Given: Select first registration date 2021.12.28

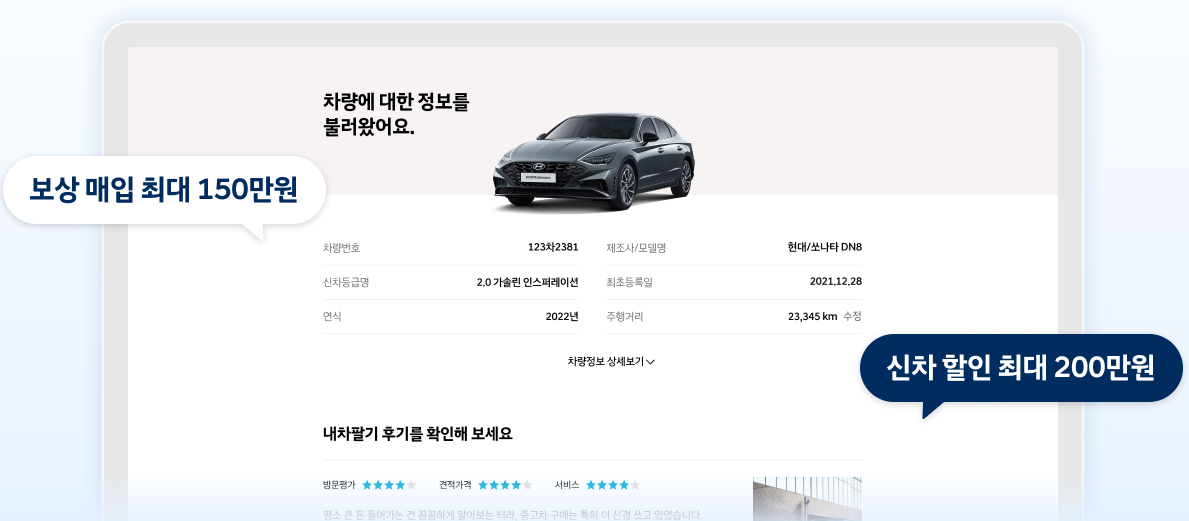Looking at the screenshot, I should 836,281.
